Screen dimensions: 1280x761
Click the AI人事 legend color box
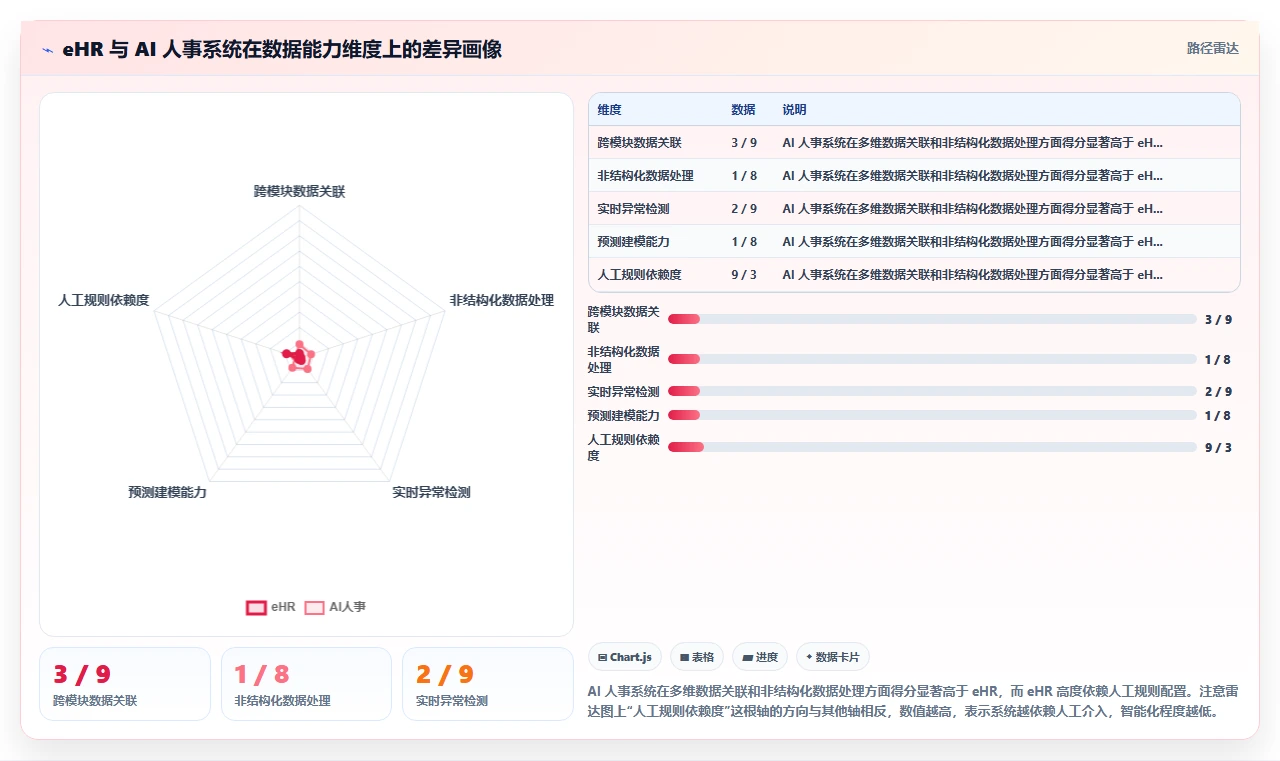point(315,607)
